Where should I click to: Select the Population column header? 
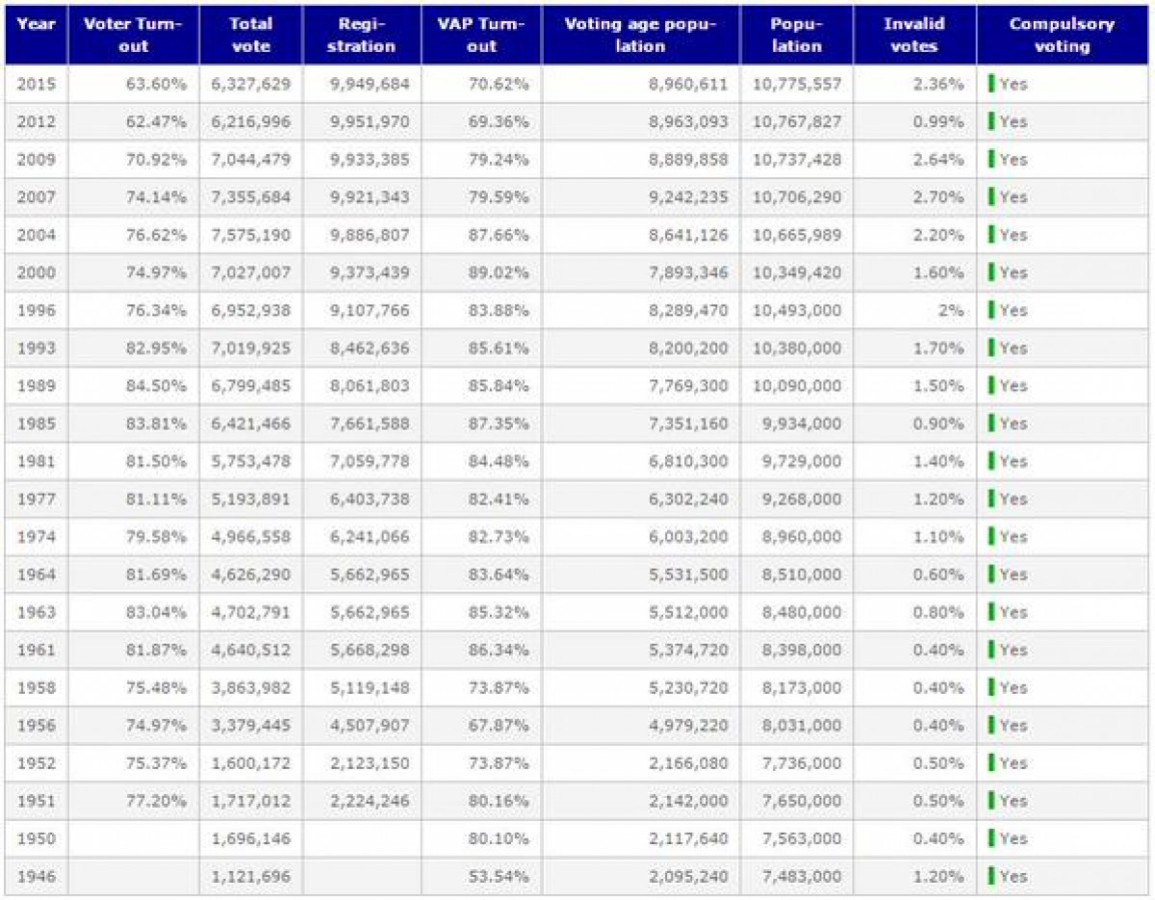pos(796,35)
